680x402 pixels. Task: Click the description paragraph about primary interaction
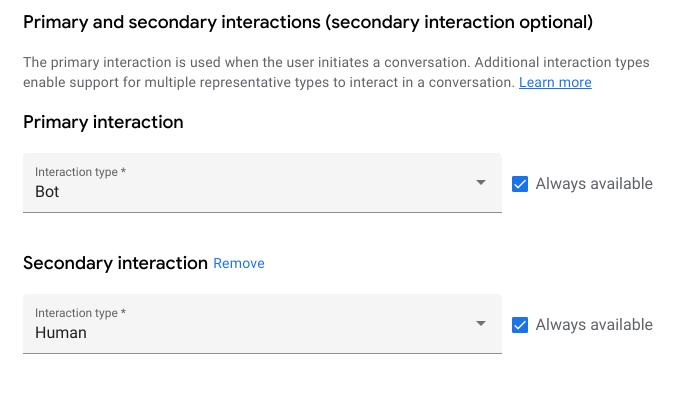click(x=300, y=62)
